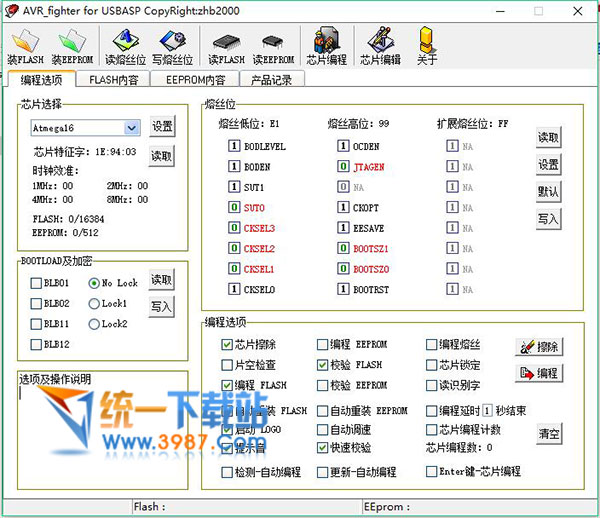Enable the 校验 EEPROM verify option
The image size is (600, 518).
(323, 385)
